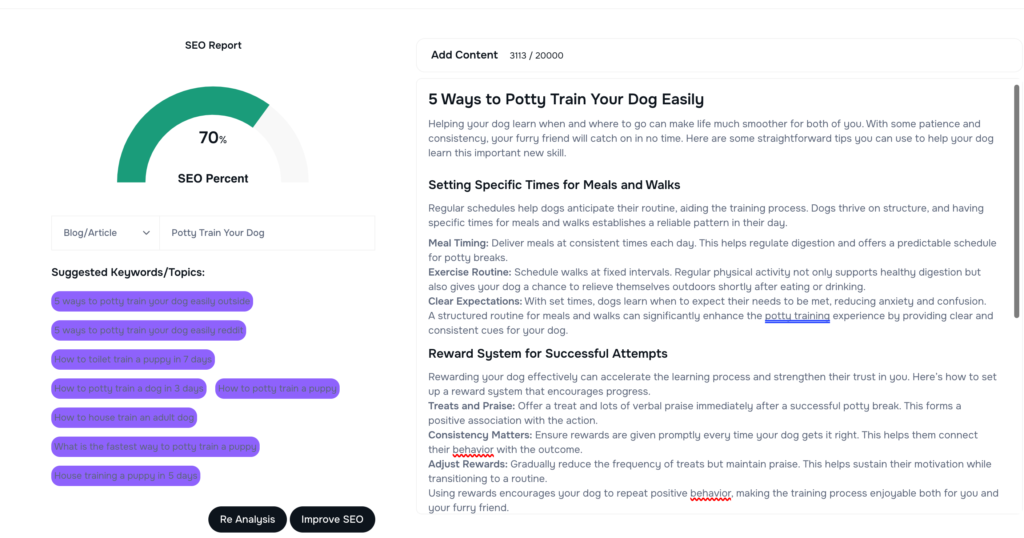Click the Re Analysis button
Viewport: 1024px width, 538px height.
(x=247, y=519)
